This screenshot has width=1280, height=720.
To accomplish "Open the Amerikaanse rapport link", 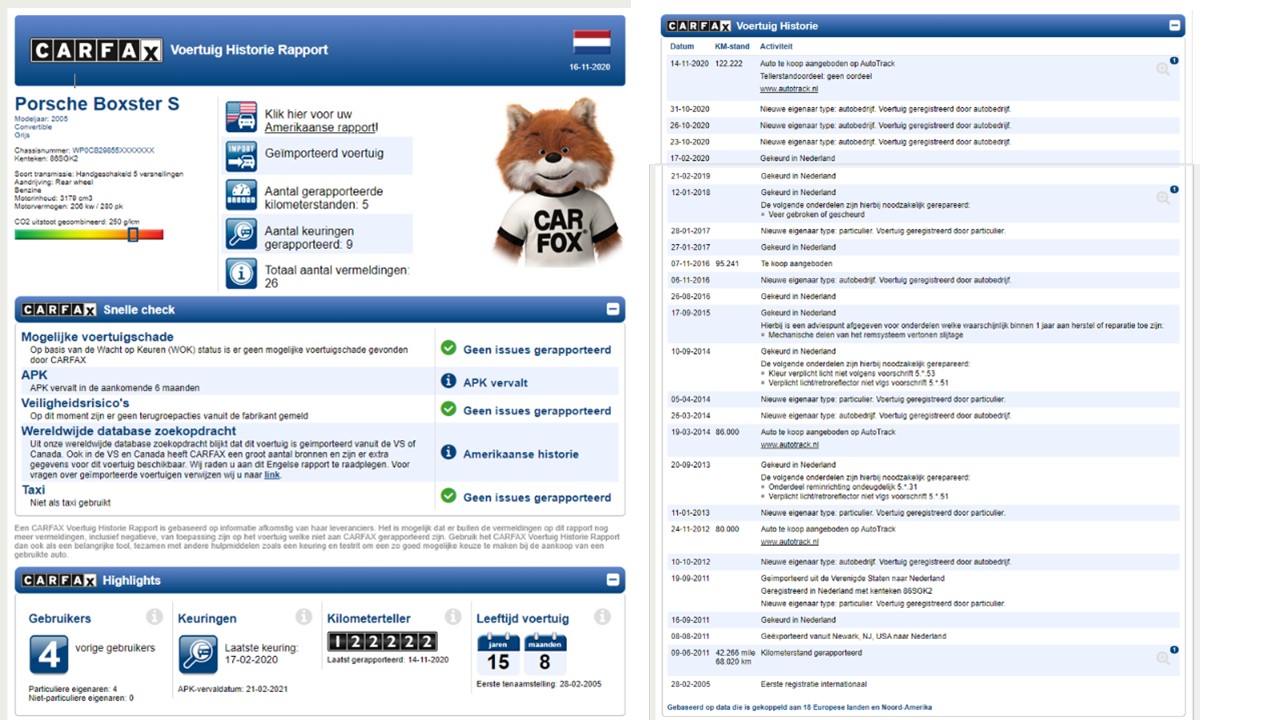I will point(320,128).
